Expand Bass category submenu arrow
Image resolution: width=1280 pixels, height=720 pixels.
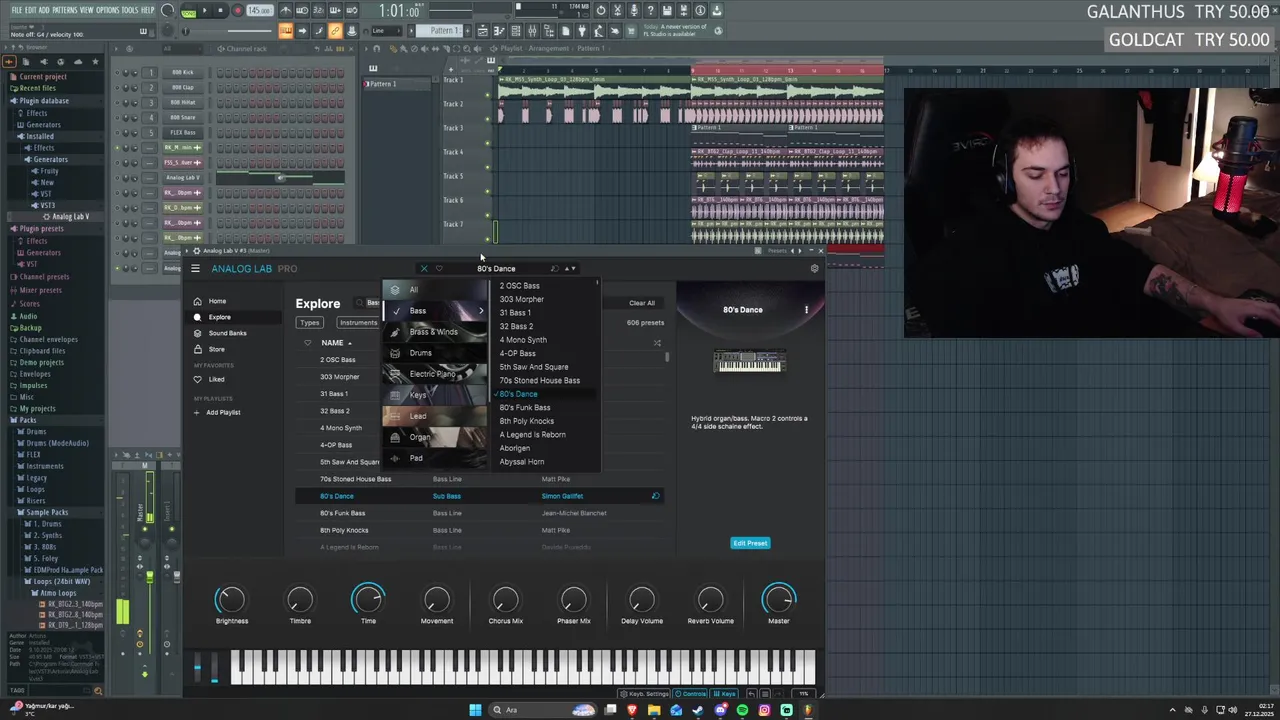pyautogui.click(x=481, y=311)
